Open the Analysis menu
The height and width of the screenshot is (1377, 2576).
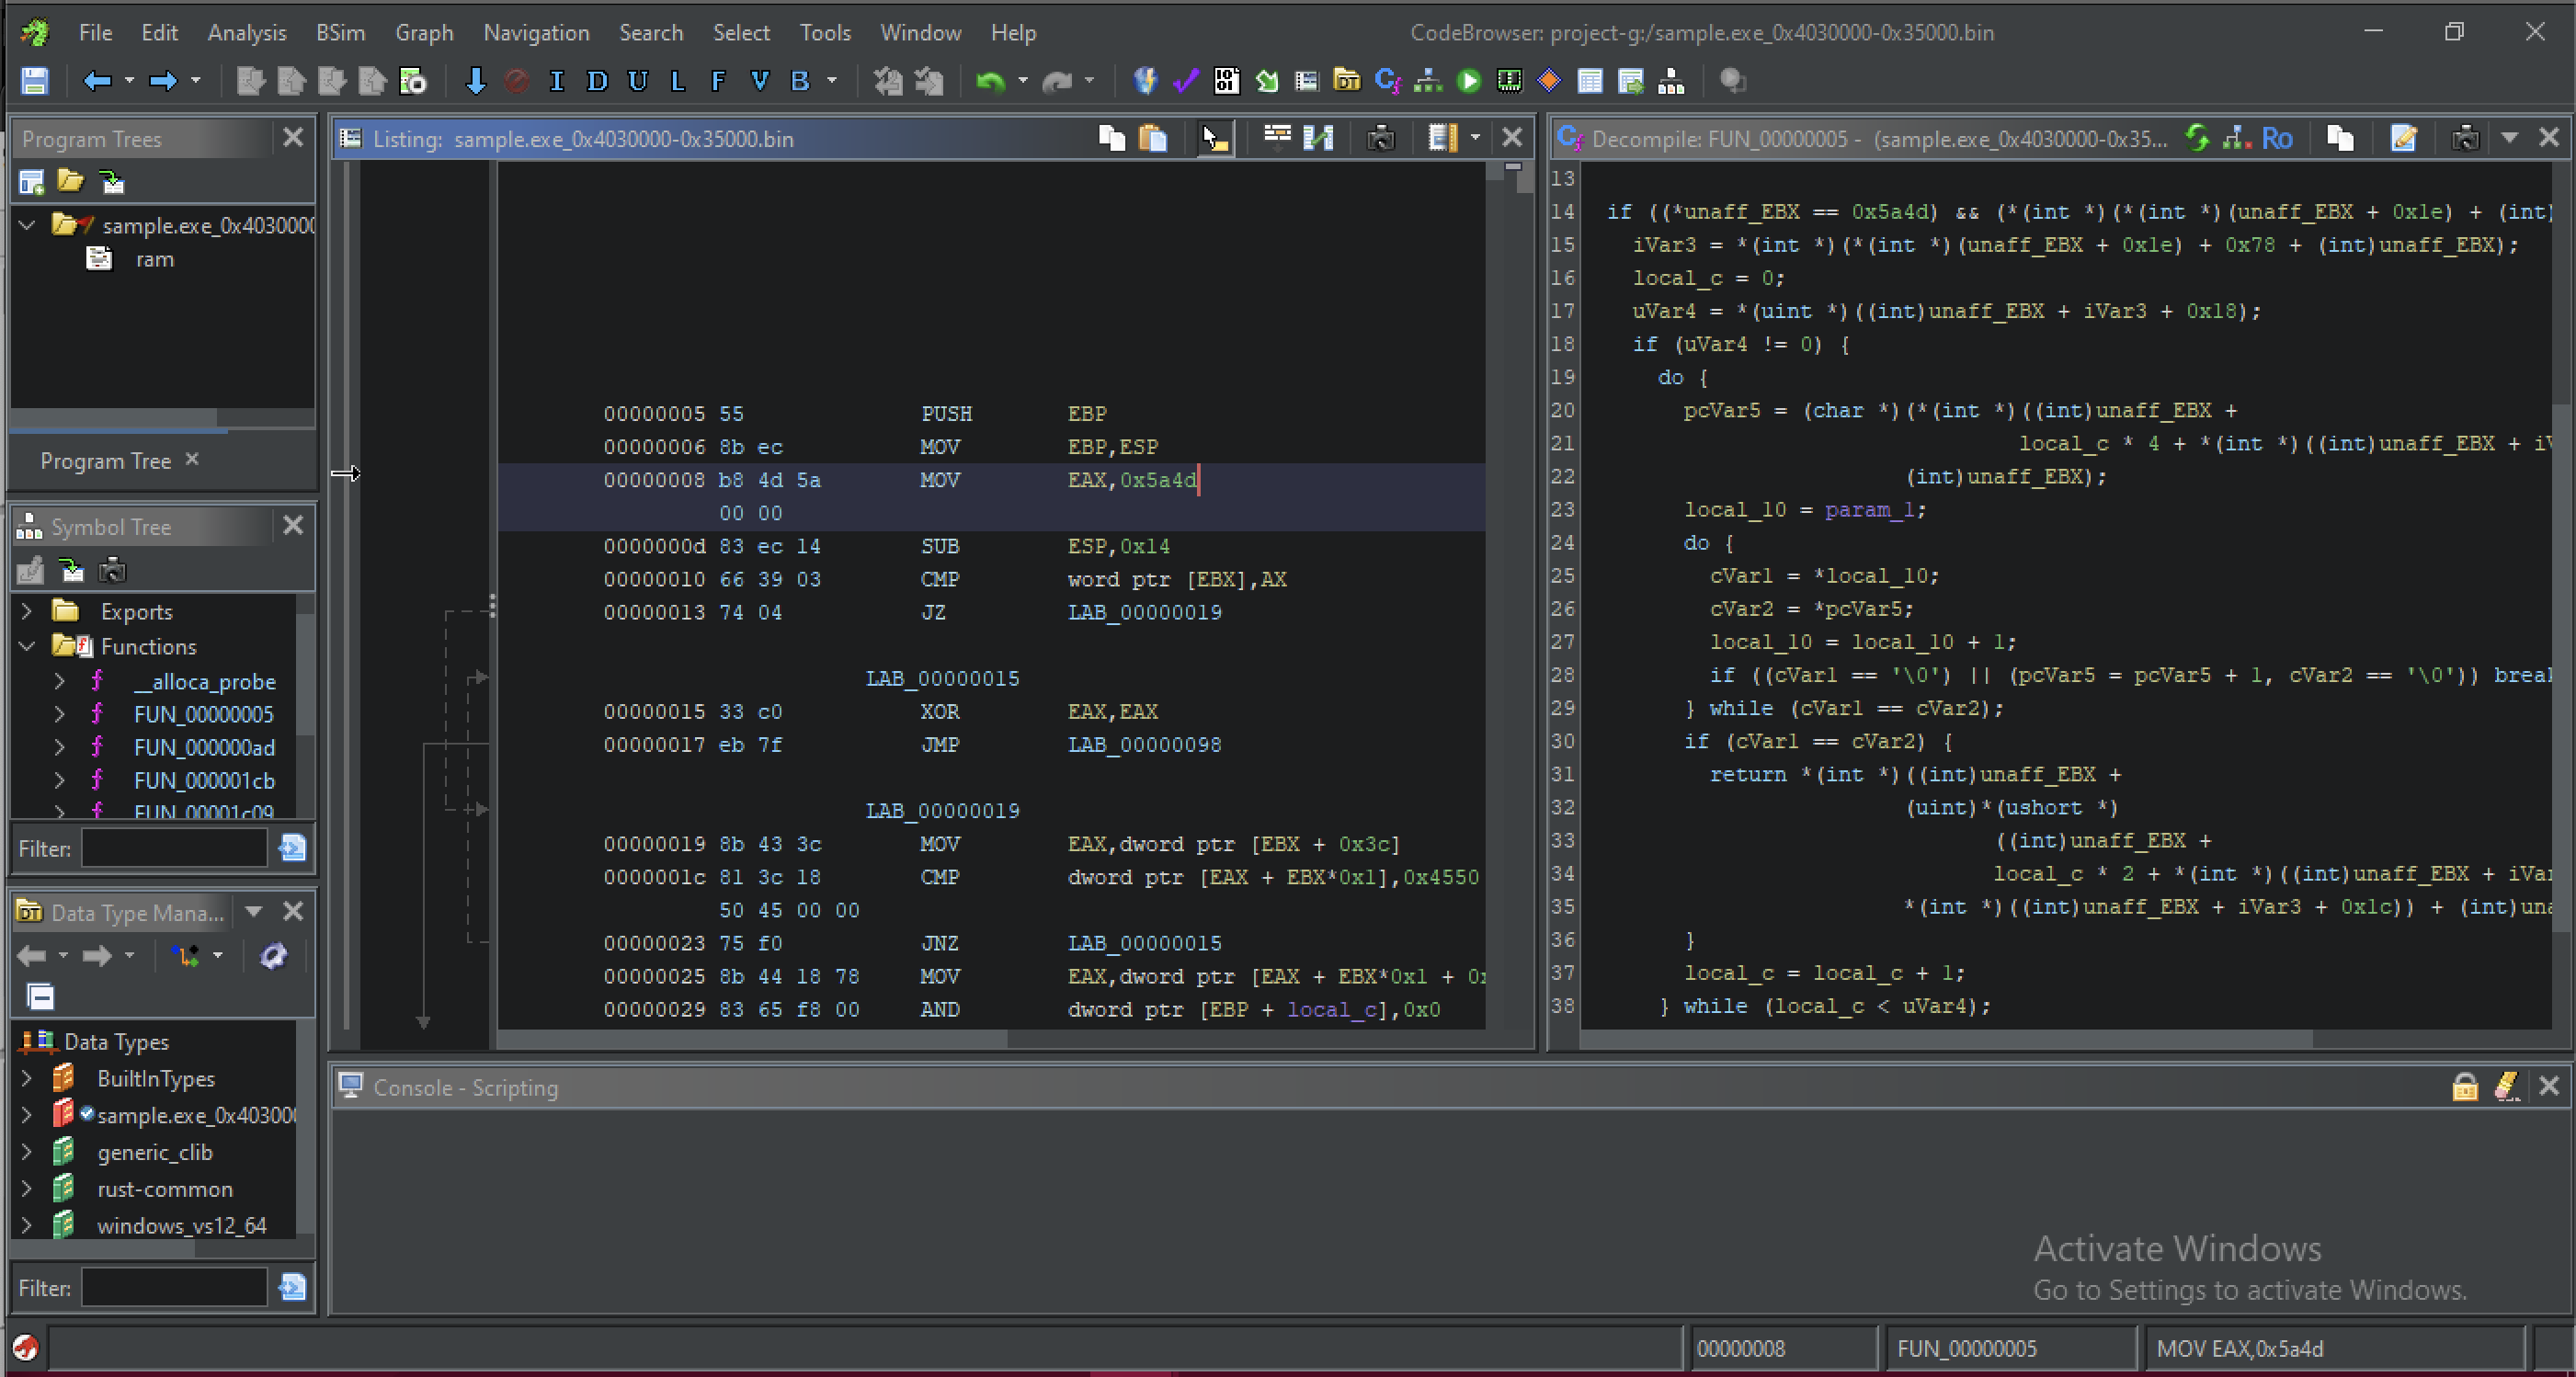(x=247, y=33)
